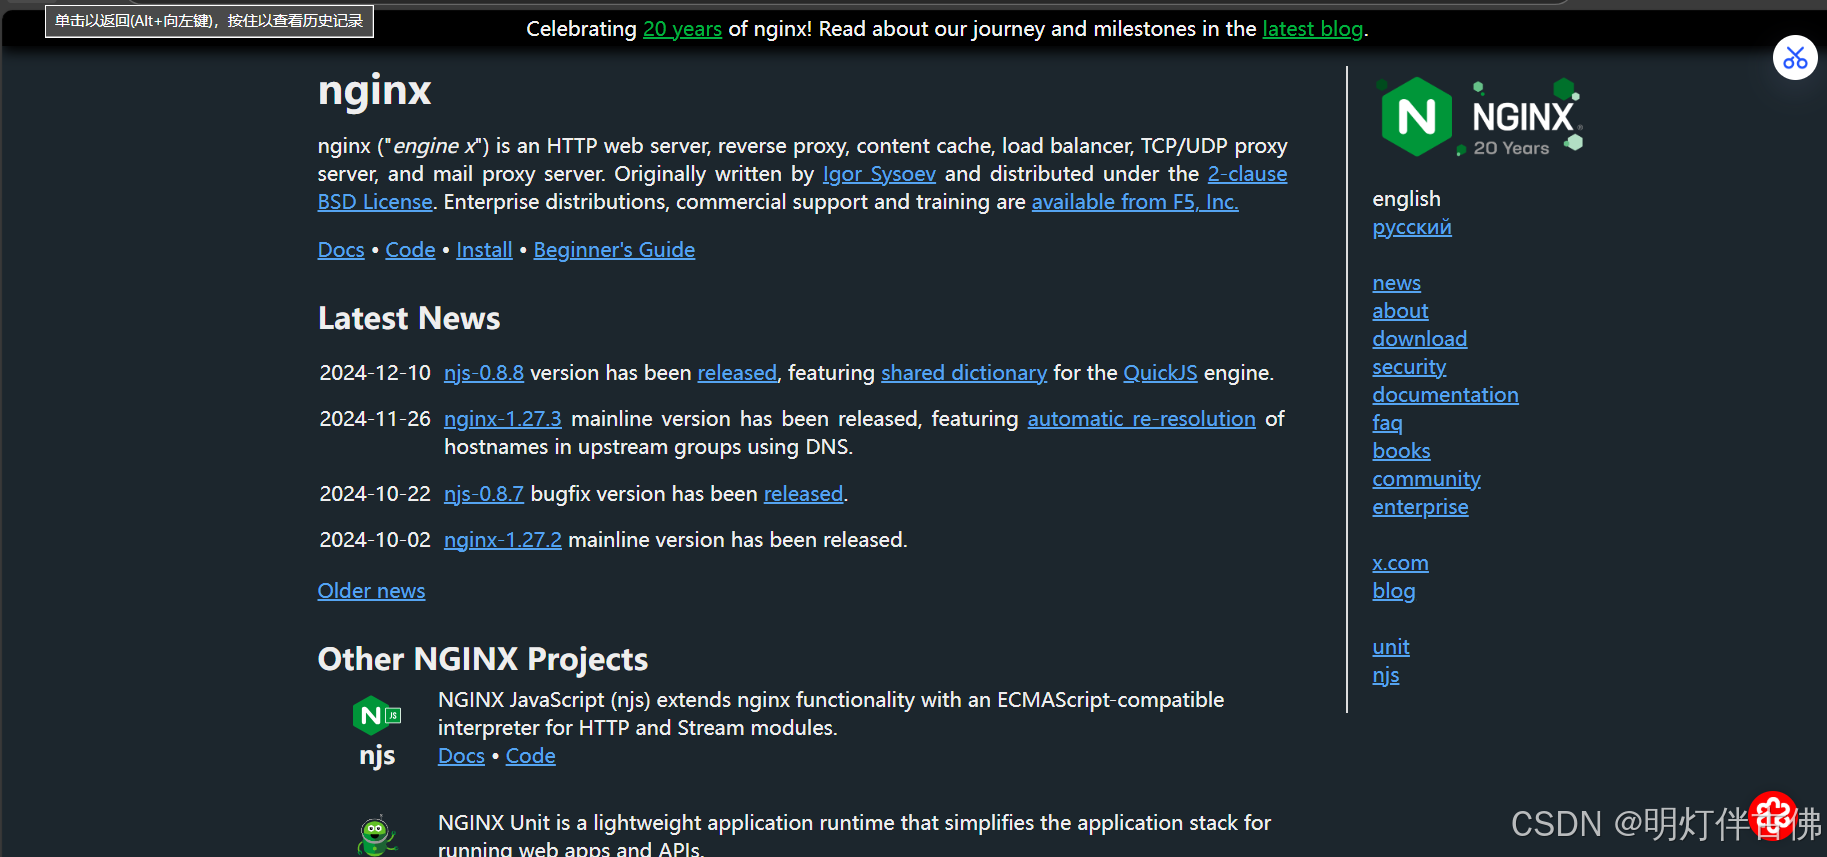Open the top Docs link

[x=341, y=250]
